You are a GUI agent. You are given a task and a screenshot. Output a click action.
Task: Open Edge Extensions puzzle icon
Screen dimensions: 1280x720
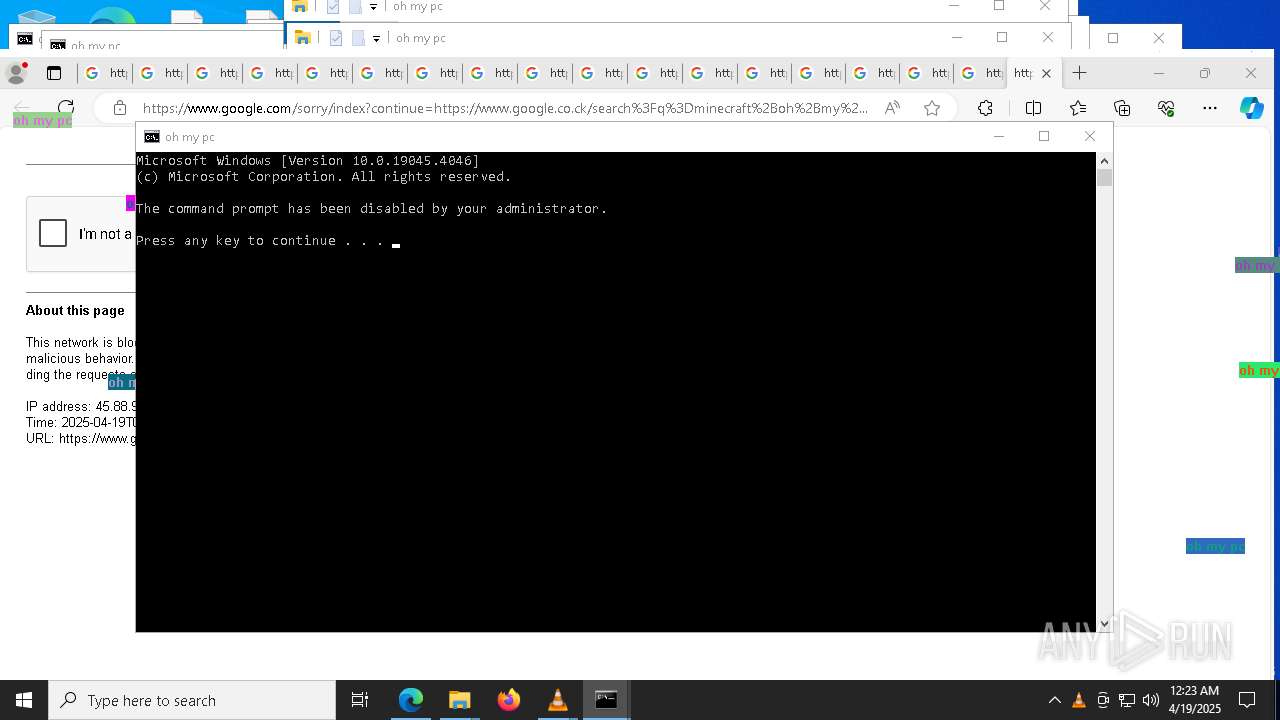click(x=986, y=108)
